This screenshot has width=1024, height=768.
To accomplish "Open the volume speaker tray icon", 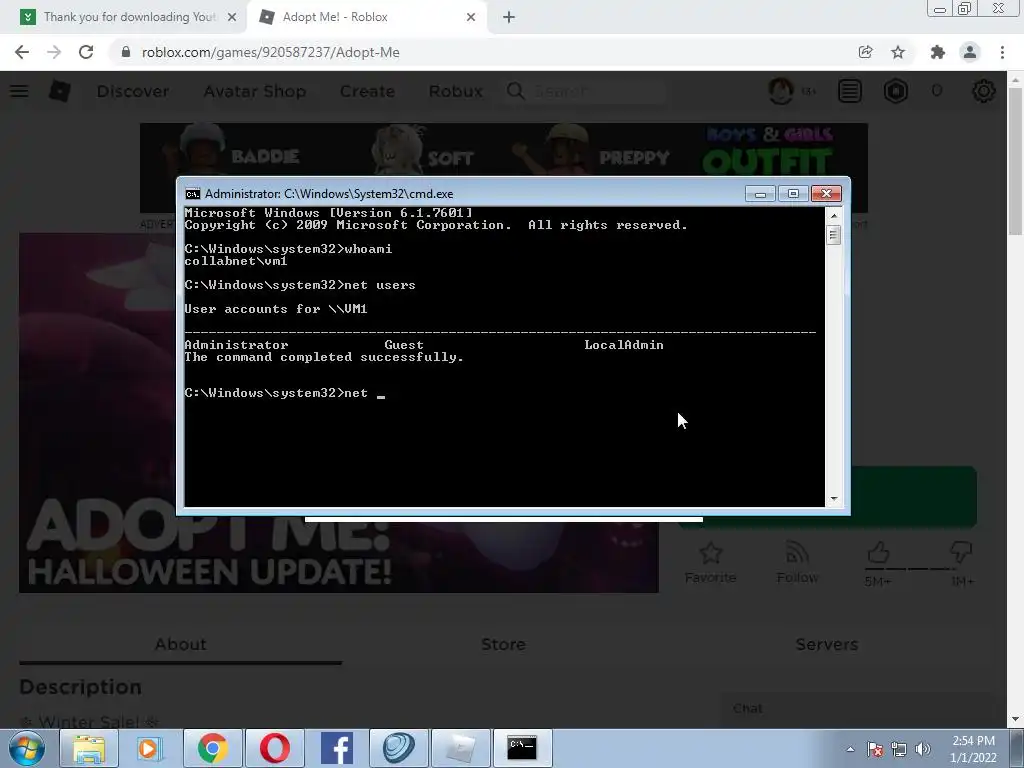I will pyautogui.click(x=923, y=749).
